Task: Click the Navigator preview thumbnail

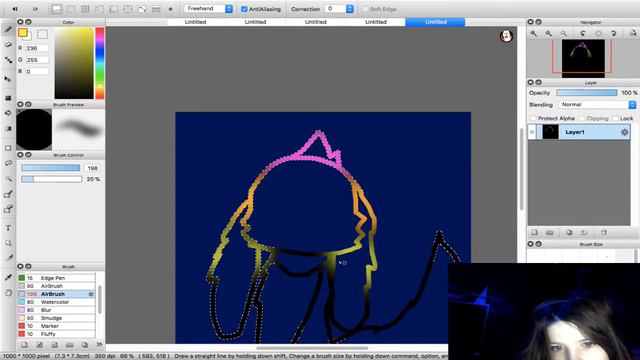Action: coord(583,58)
